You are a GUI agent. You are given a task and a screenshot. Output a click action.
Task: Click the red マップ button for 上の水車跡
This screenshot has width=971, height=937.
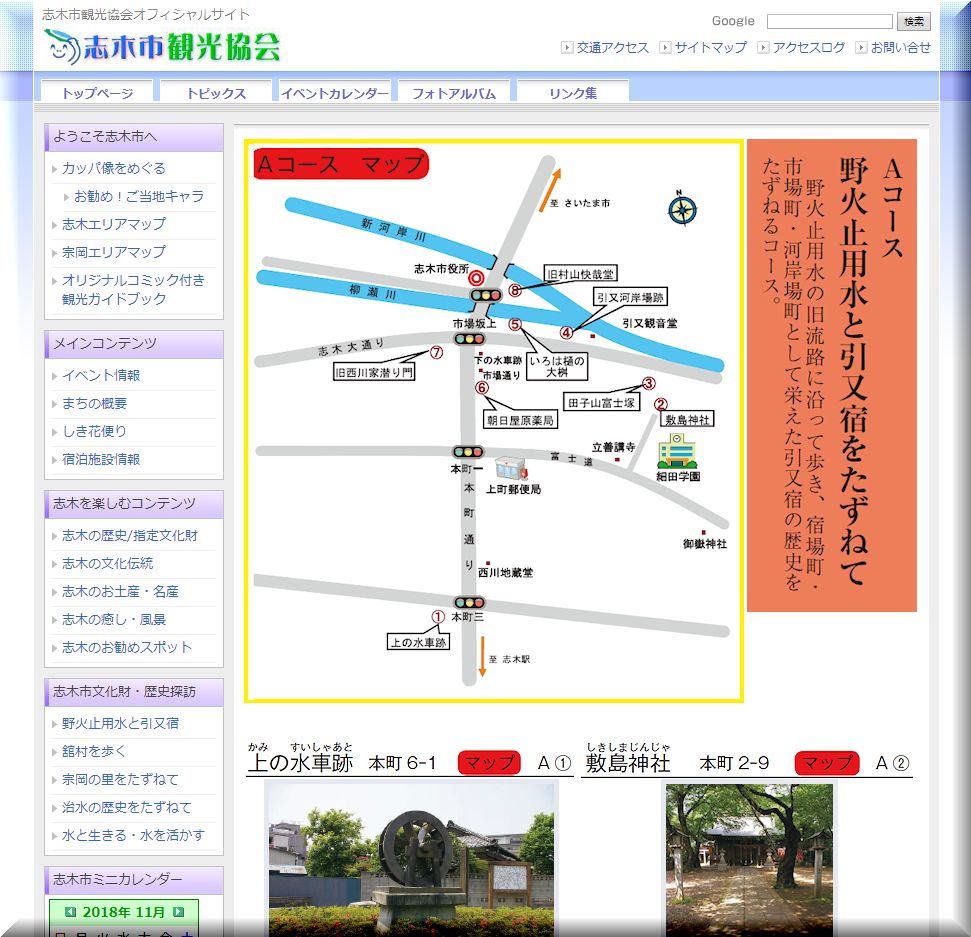coord(489,762)
